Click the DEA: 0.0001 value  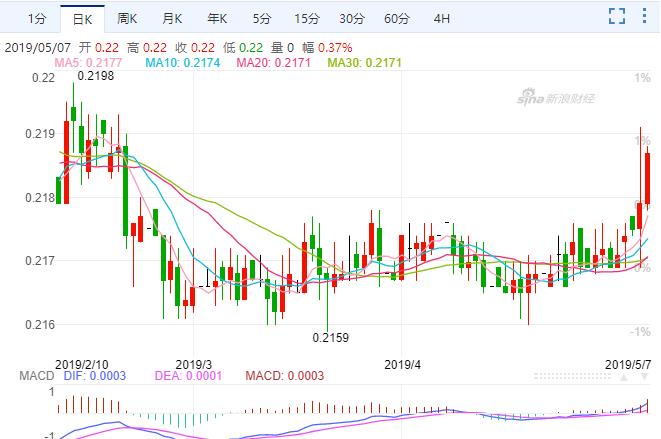(x=188, y=376)
